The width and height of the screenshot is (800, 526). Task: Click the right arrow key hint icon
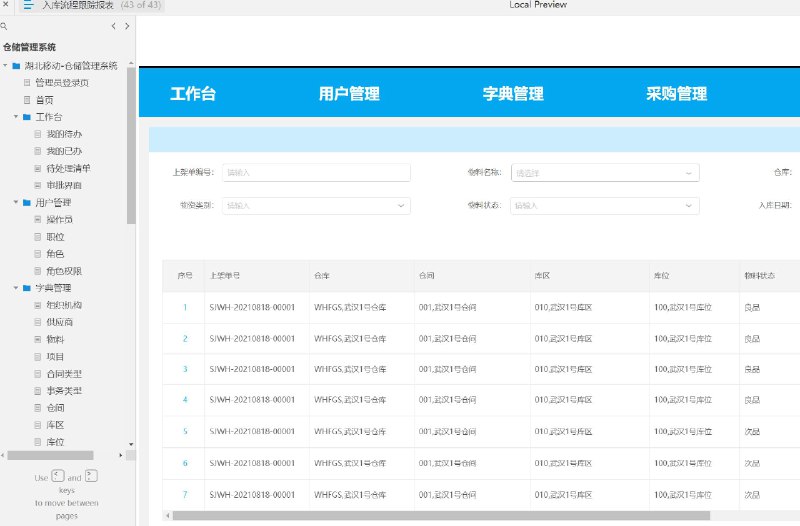pyautogui.click(x=91, y=476)
